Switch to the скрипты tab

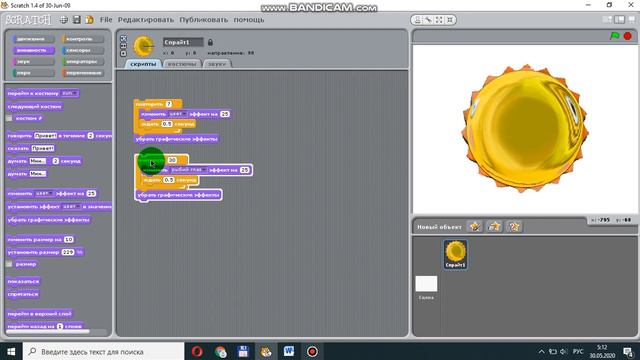point(143,64)
